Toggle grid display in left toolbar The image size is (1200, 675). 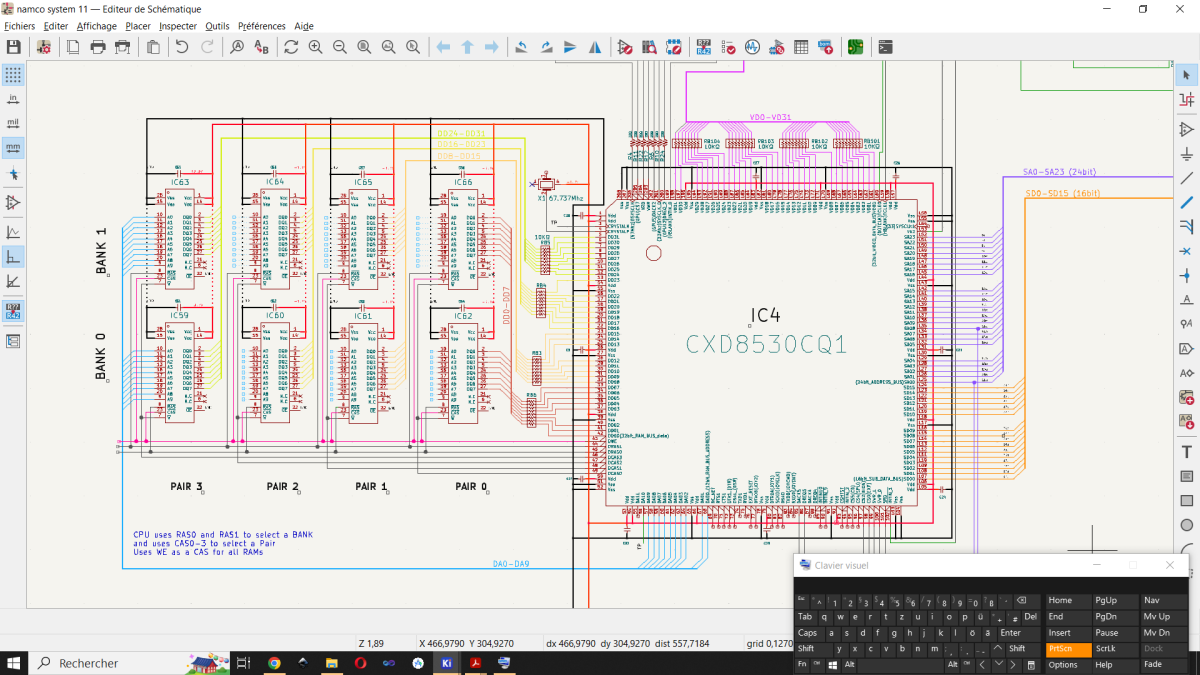pyautogui.click(x=13, y=75)
